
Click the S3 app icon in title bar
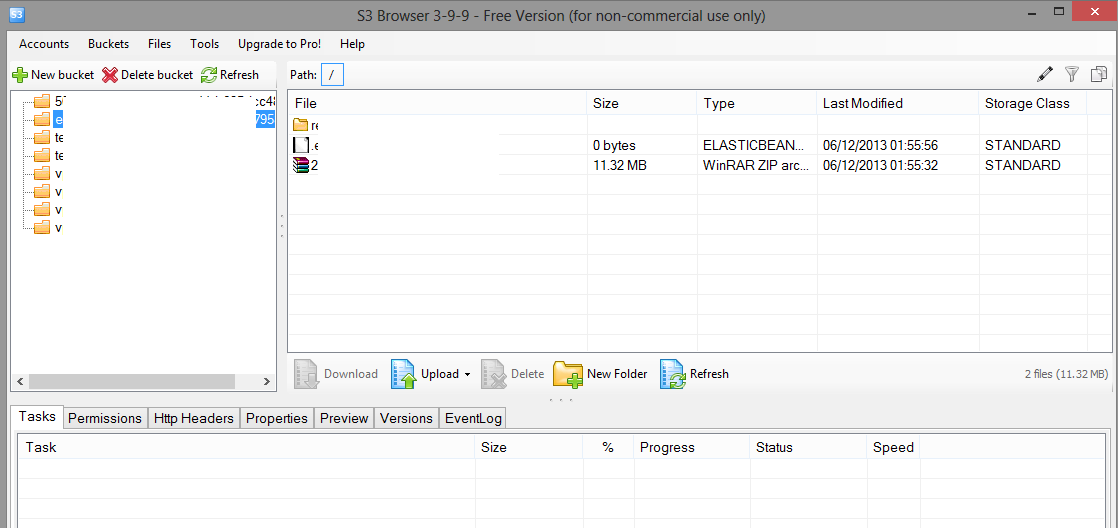click(x=18, y=14)
